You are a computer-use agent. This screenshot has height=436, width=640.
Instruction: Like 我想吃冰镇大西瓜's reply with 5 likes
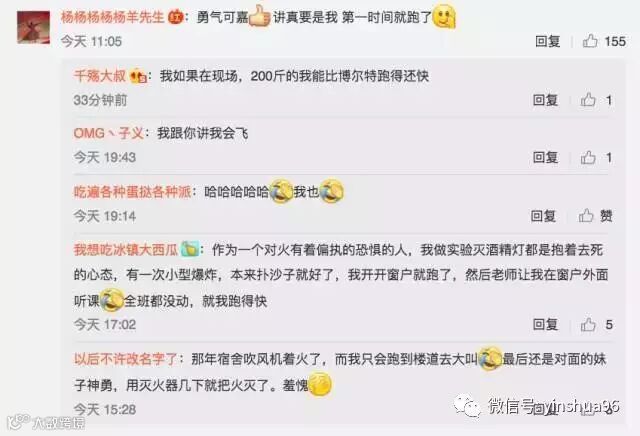point(588,325)
